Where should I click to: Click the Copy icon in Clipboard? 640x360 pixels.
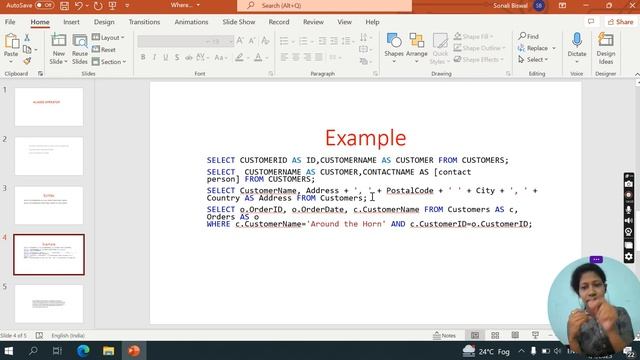[x=27, y=49]
